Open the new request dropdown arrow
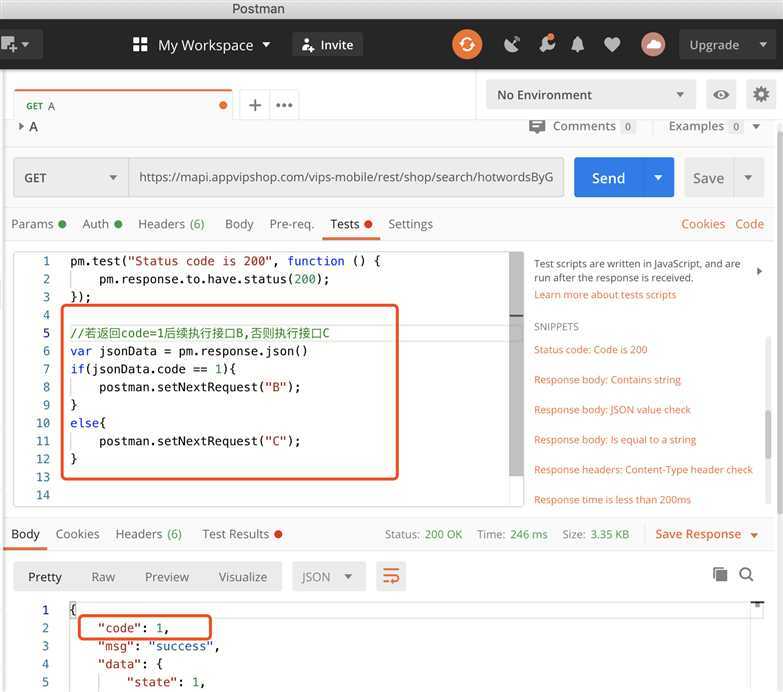783x692 pixels. click(x=25, y=44)
